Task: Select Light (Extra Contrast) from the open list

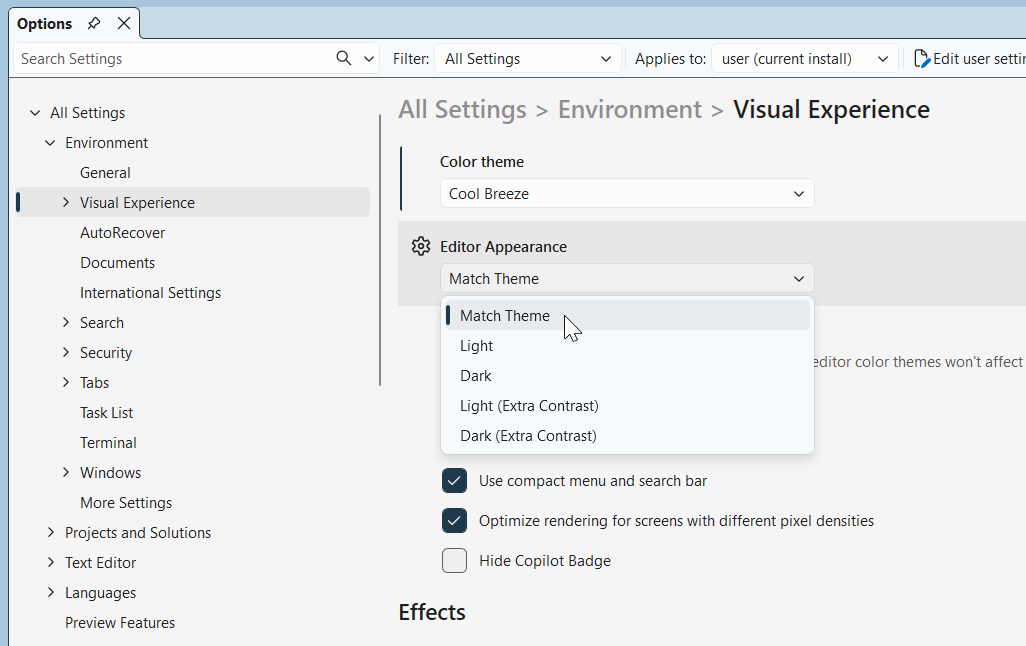Action: pyautogui.click(x=529, y=405)
